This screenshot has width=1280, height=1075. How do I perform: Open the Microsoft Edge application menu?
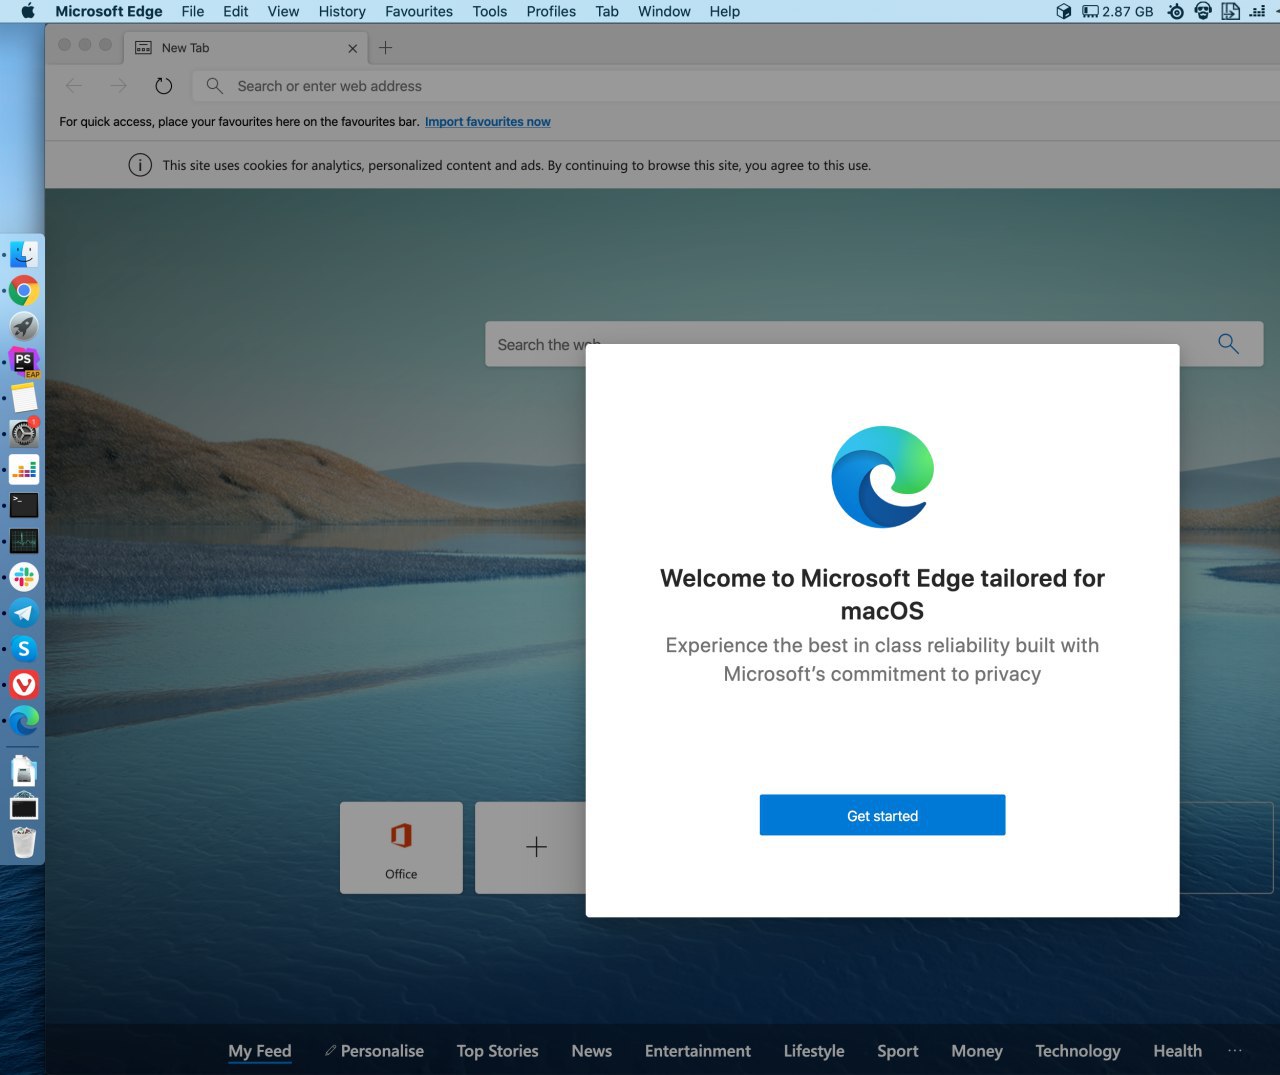click(x=109, y=11)
